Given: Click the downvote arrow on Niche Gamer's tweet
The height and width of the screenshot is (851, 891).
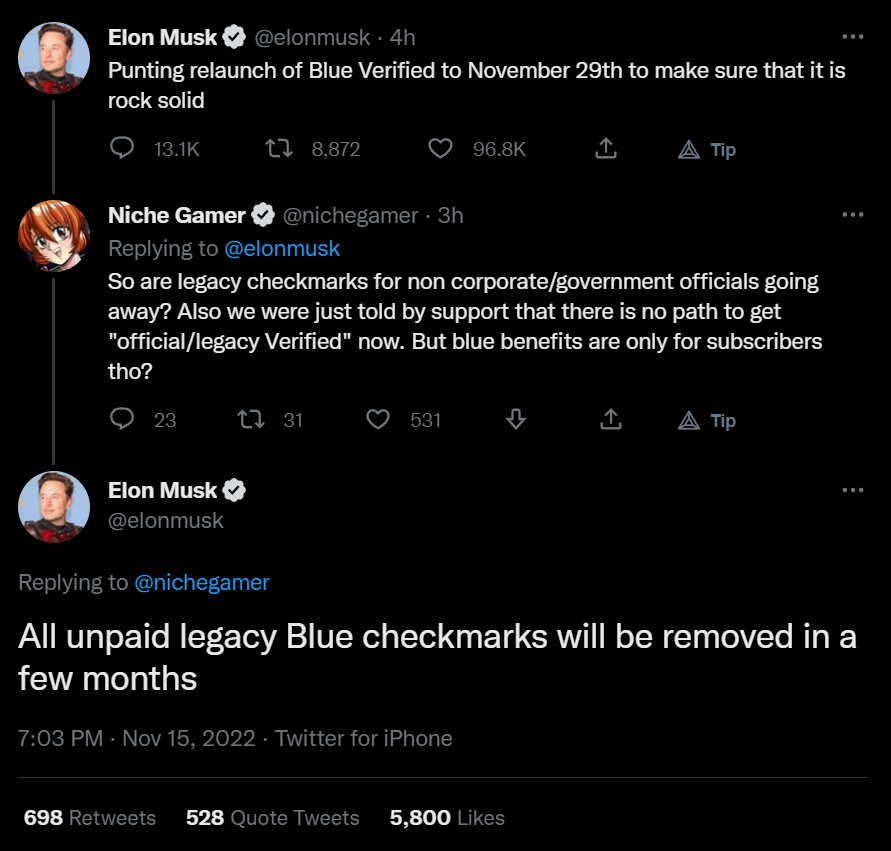Looking at the screenshot, I should (x=516, y=420).
